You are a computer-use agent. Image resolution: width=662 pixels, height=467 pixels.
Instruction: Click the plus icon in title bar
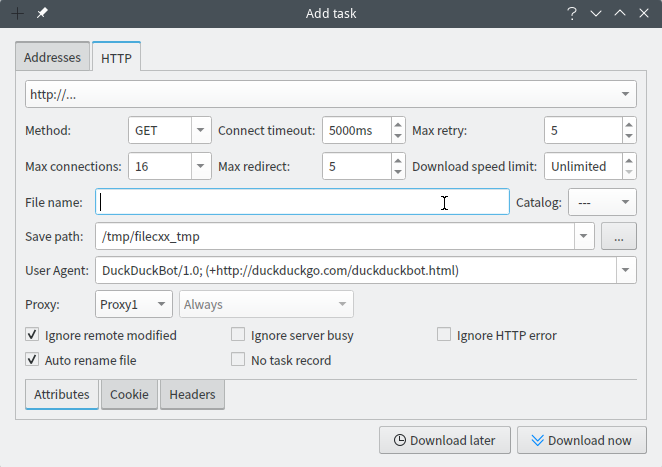(16, 13)
